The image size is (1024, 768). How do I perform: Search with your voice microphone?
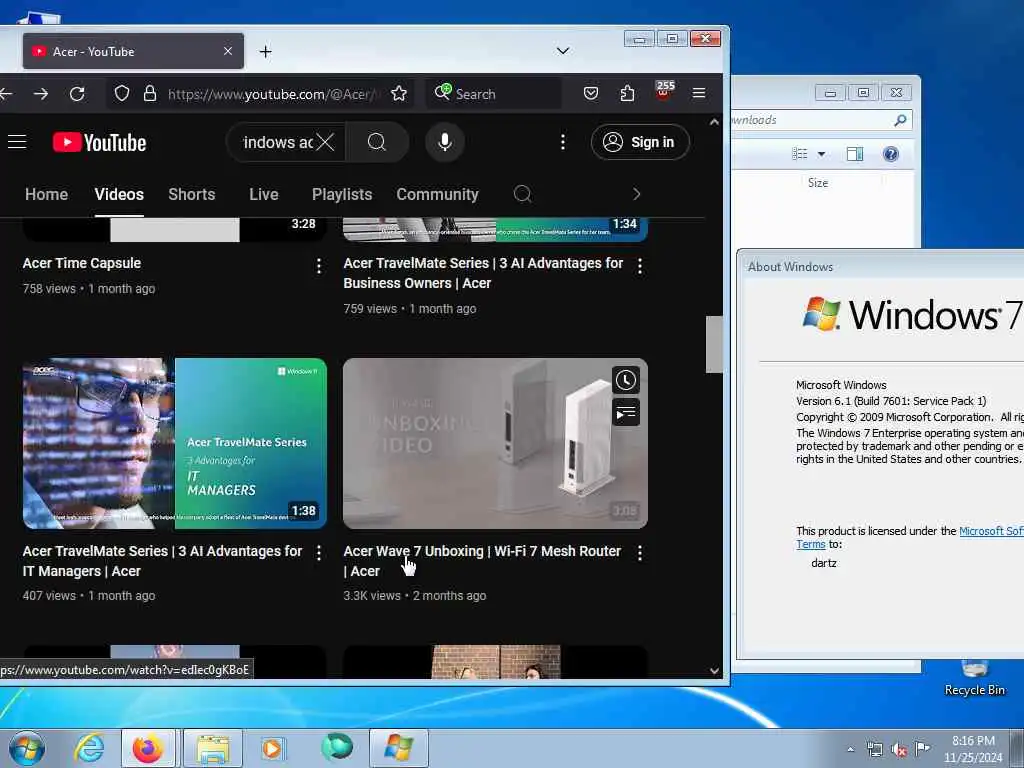[445, 142]
